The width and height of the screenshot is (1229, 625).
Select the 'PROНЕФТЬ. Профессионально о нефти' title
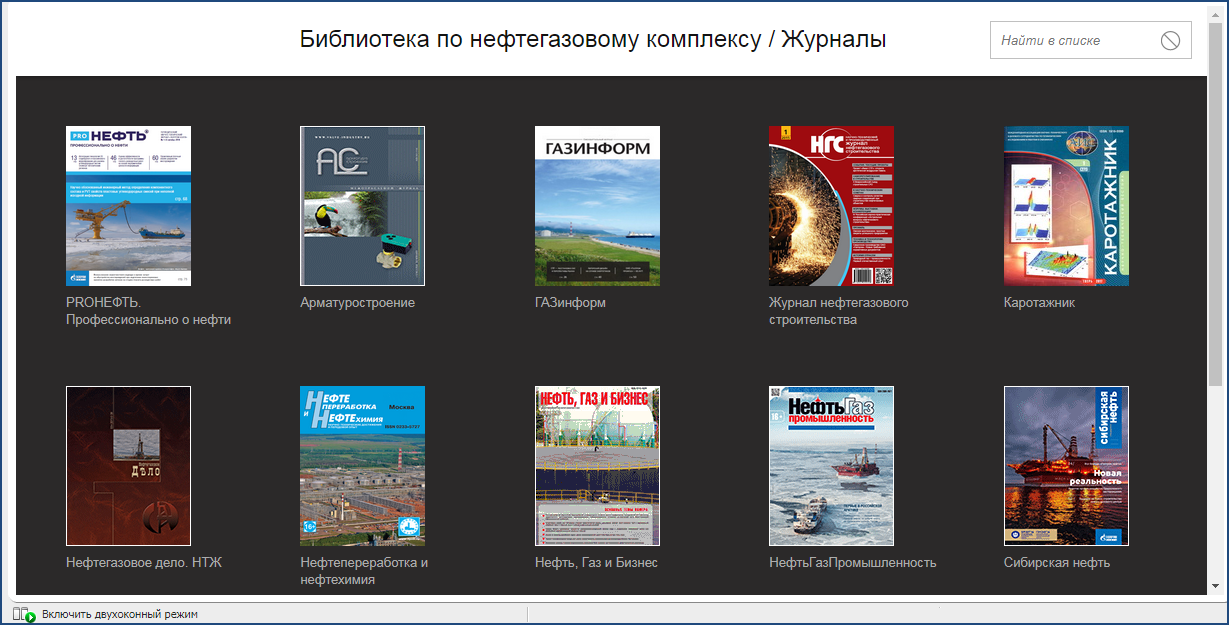tap(148, 311)
